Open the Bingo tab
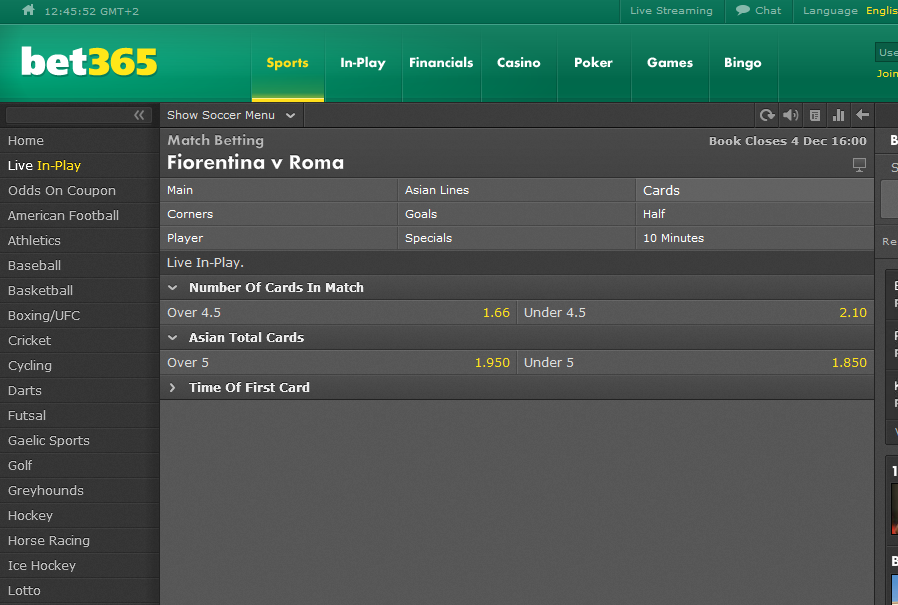This screenshot has width=898, height=605. pos(743,62)
